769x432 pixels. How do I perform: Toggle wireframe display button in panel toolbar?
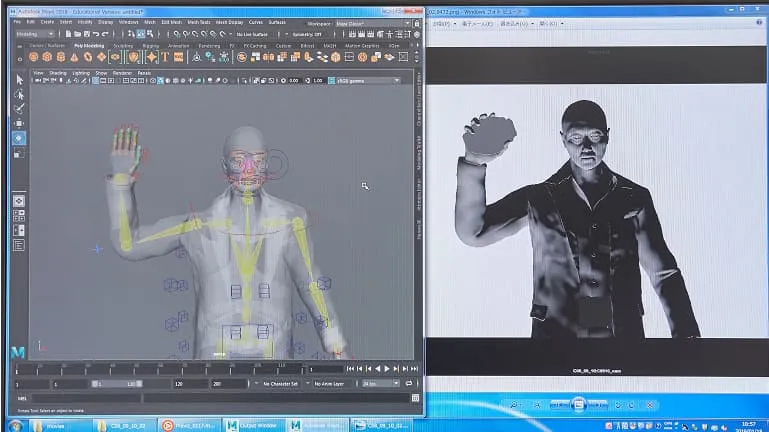coord(153,81)
